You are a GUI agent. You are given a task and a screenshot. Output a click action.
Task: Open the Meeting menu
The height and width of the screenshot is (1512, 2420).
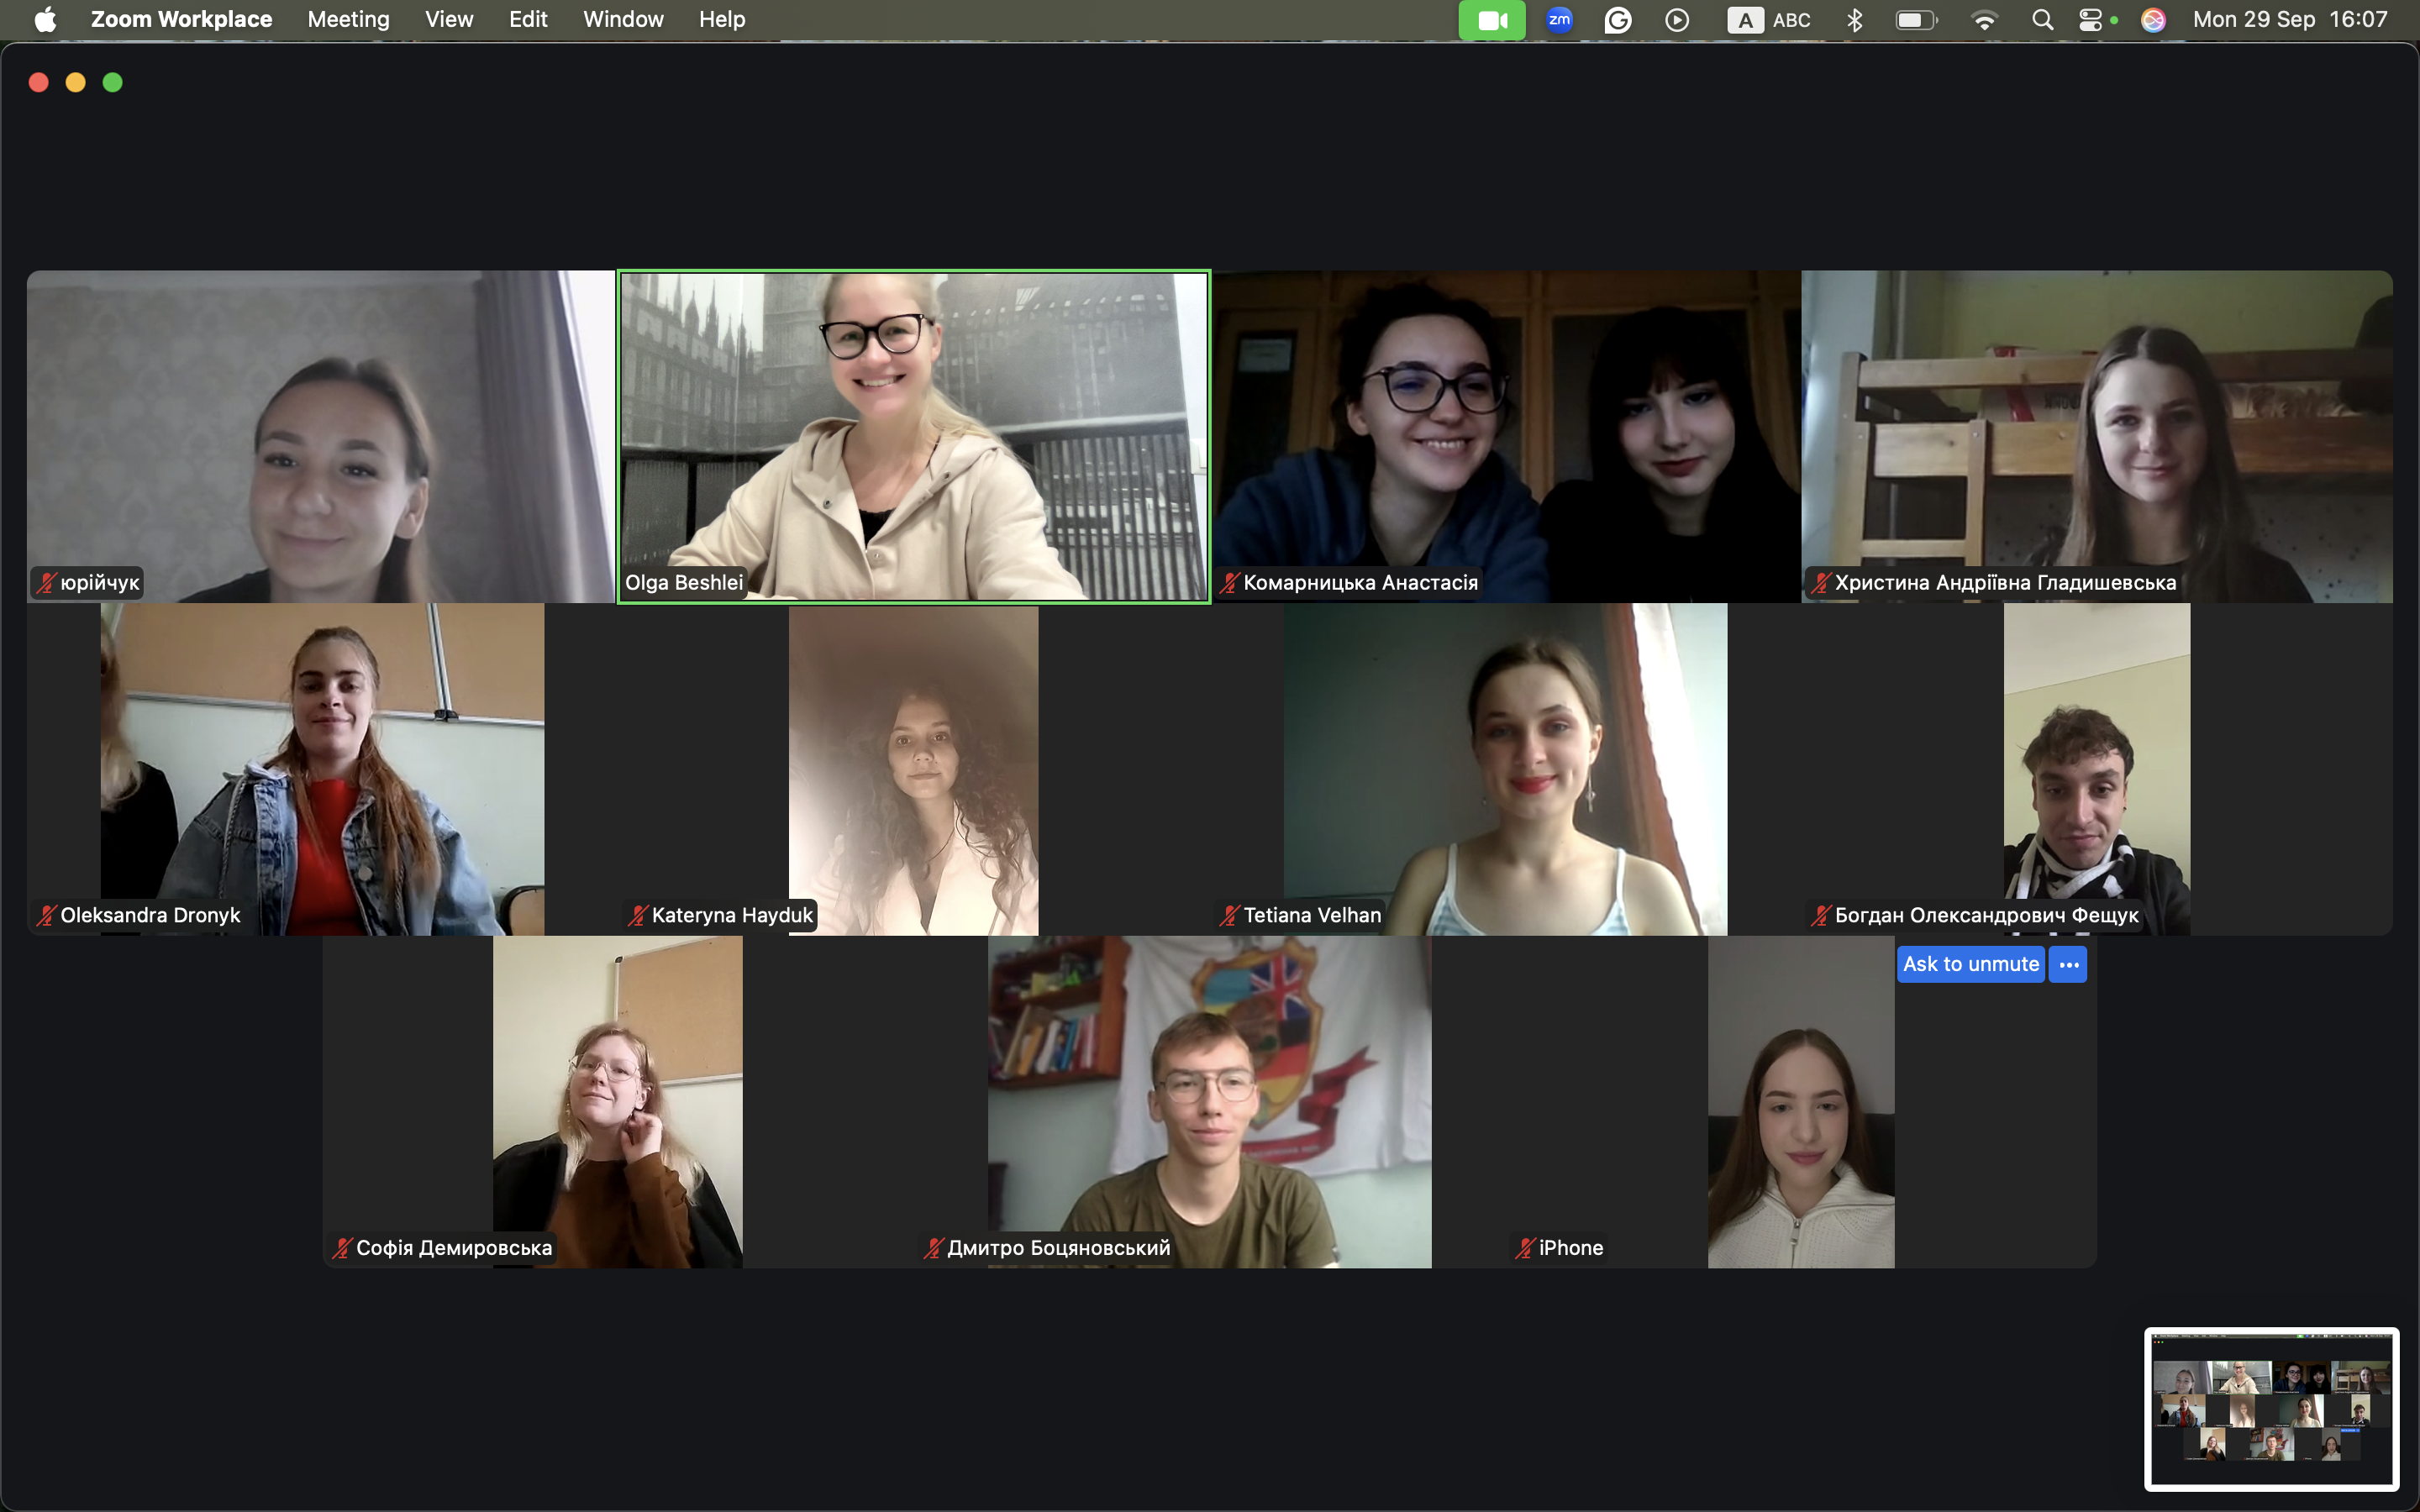pos(348,19)
